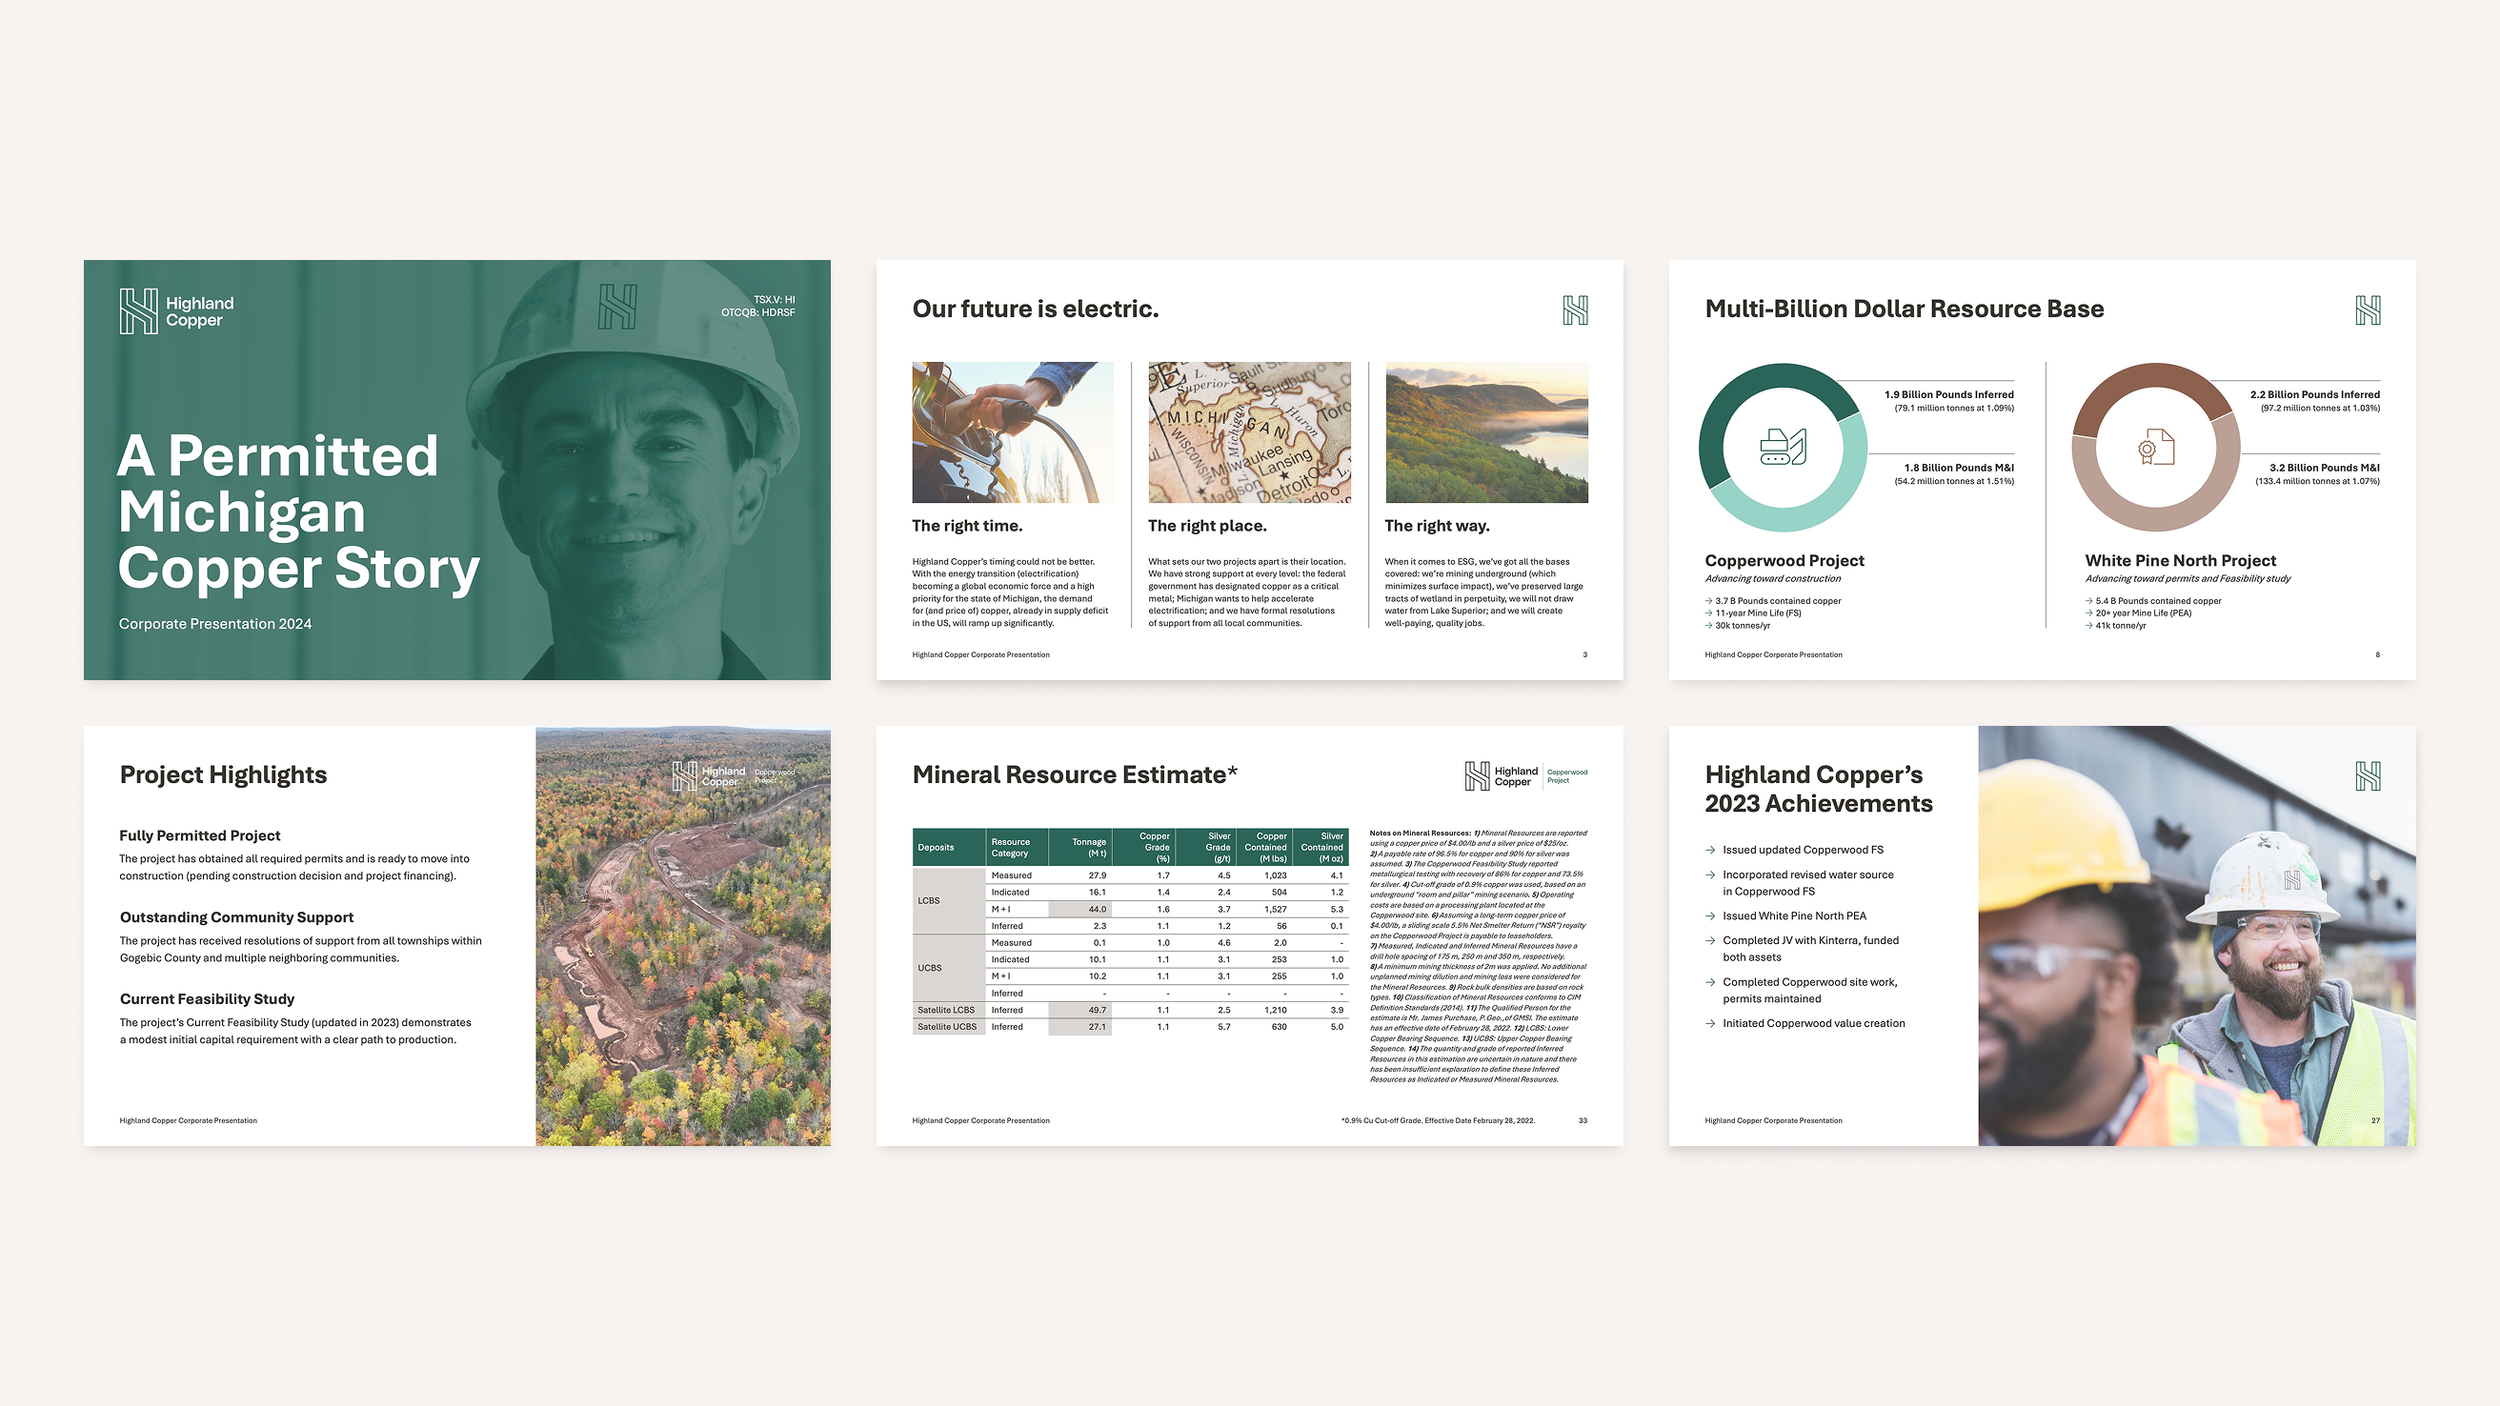Click the H logo on 'Our future is electric' slide
The width and height of the screenshot is (2500, 1406).
[1575, 310]
